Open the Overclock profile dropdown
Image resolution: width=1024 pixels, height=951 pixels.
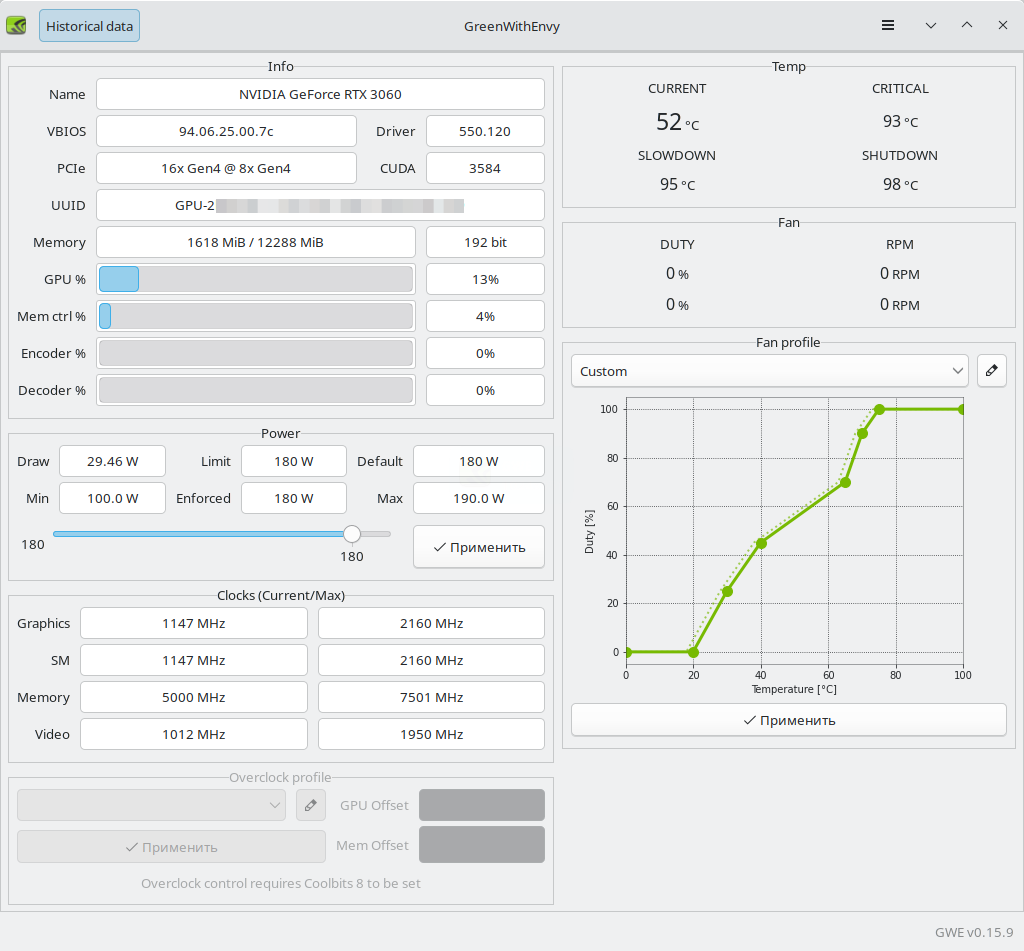click(x=151, y=805)
